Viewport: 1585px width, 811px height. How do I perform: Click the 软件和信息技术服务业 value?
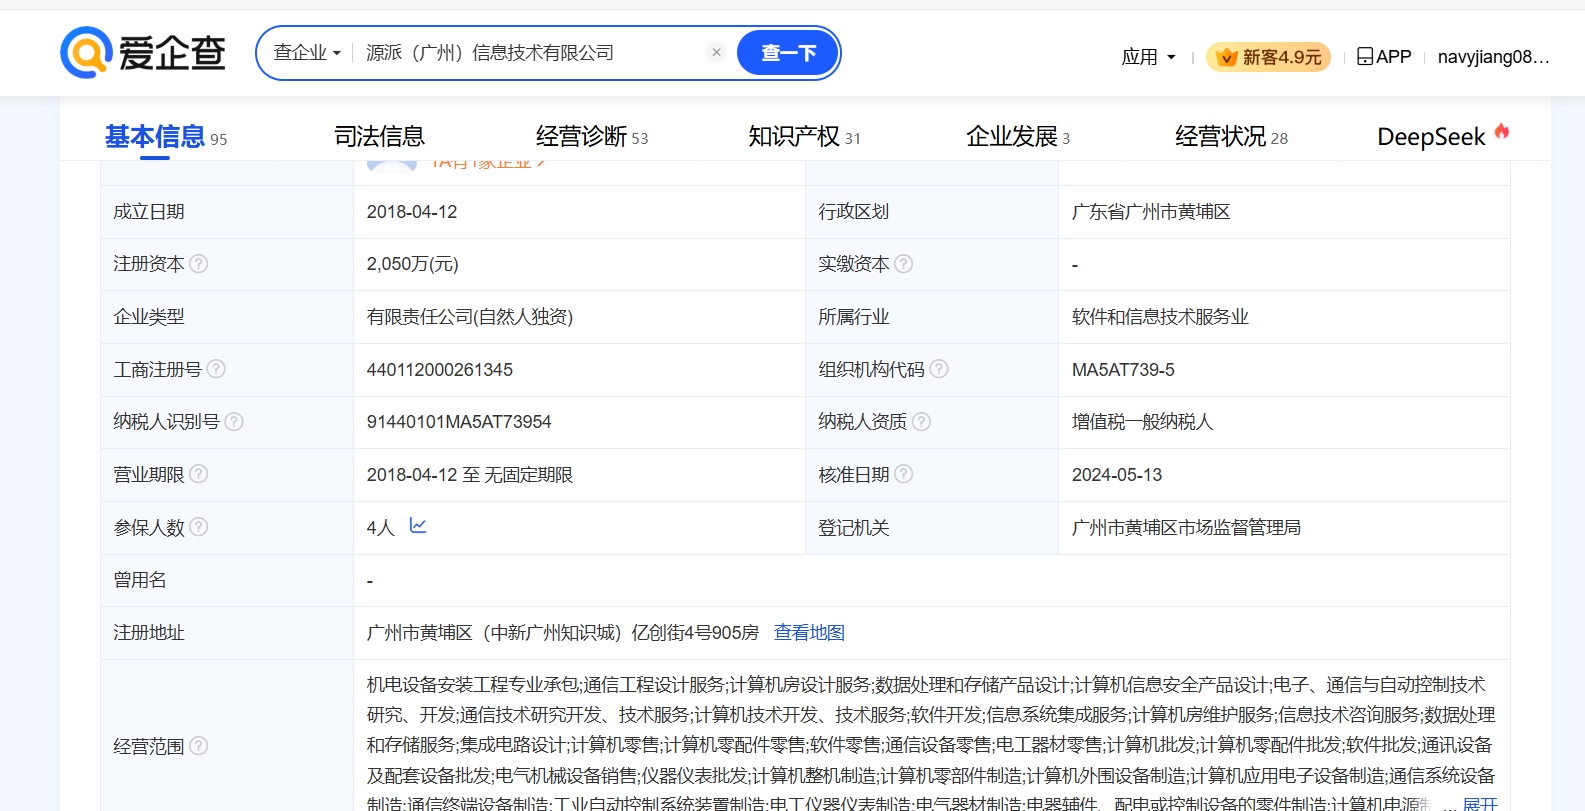1160,317
